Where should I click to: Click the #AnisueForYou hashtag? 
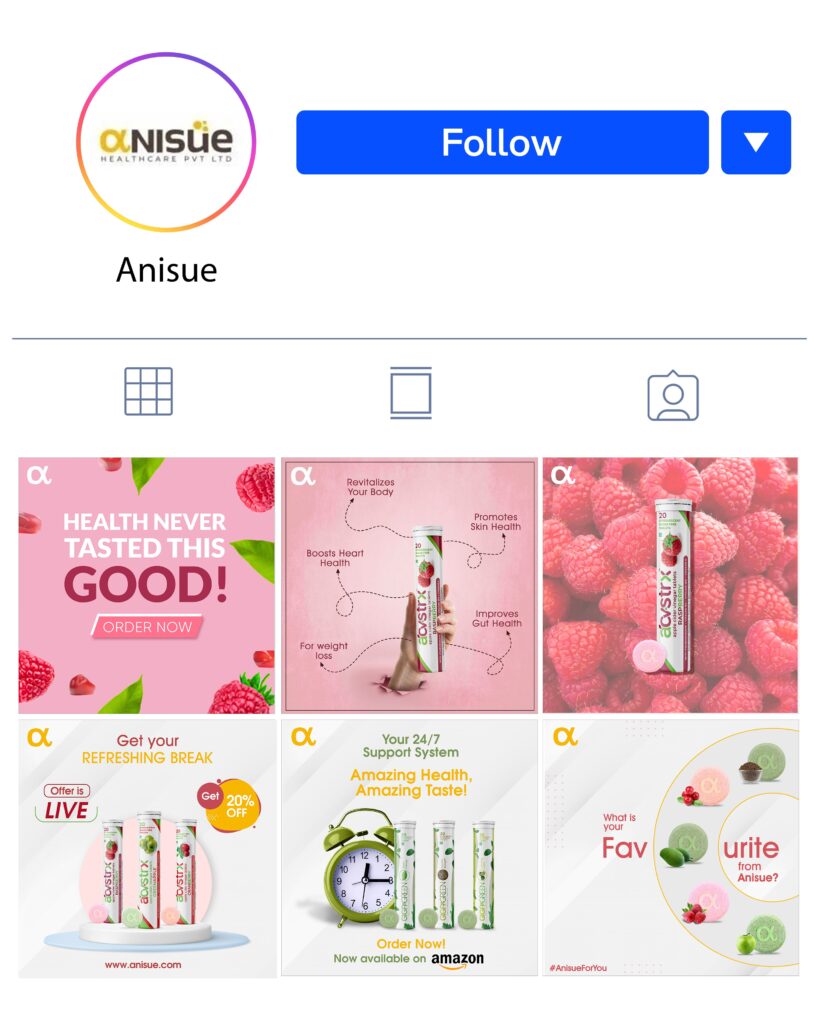click(578, 968)
